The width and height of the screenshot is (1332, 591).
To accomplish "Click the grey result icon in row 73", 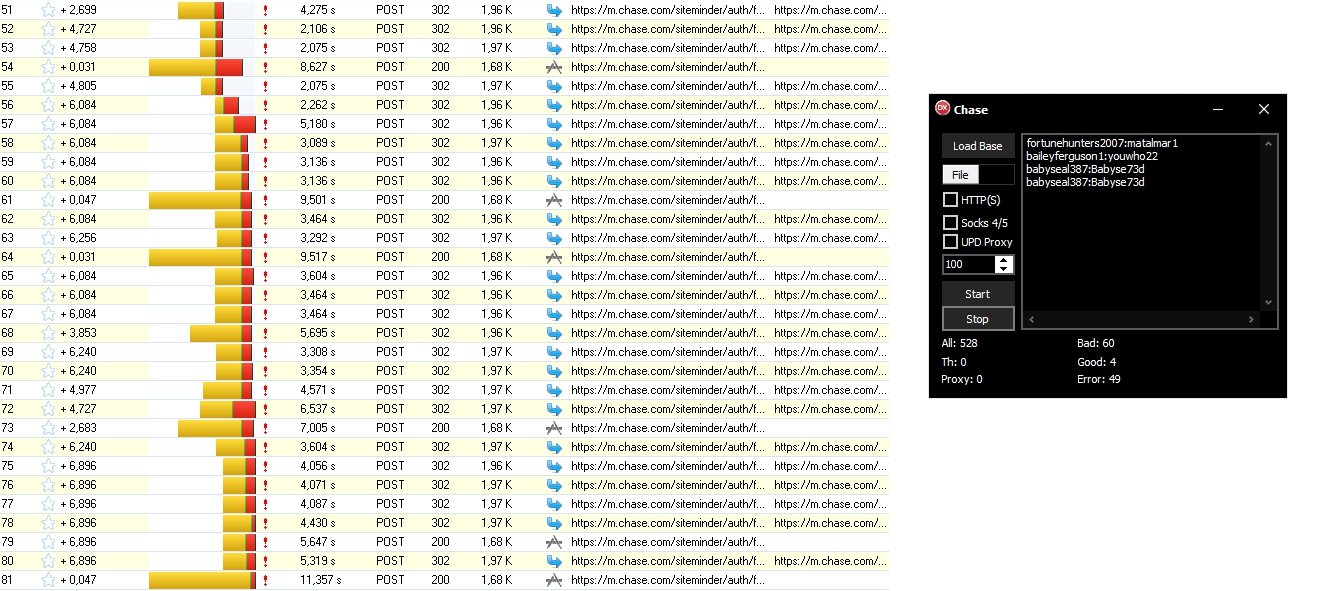I will coord(554,428).
